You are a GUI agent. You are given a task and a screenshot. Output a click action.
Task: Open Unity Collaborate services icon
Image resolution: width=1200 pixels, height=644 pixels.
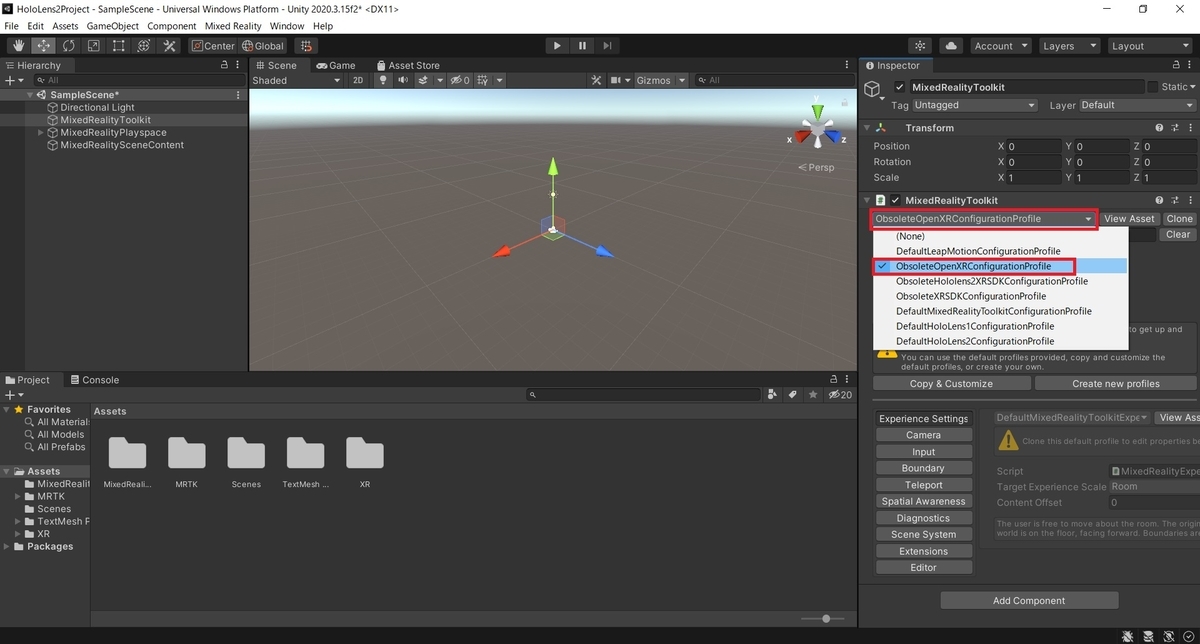point(920,46)
